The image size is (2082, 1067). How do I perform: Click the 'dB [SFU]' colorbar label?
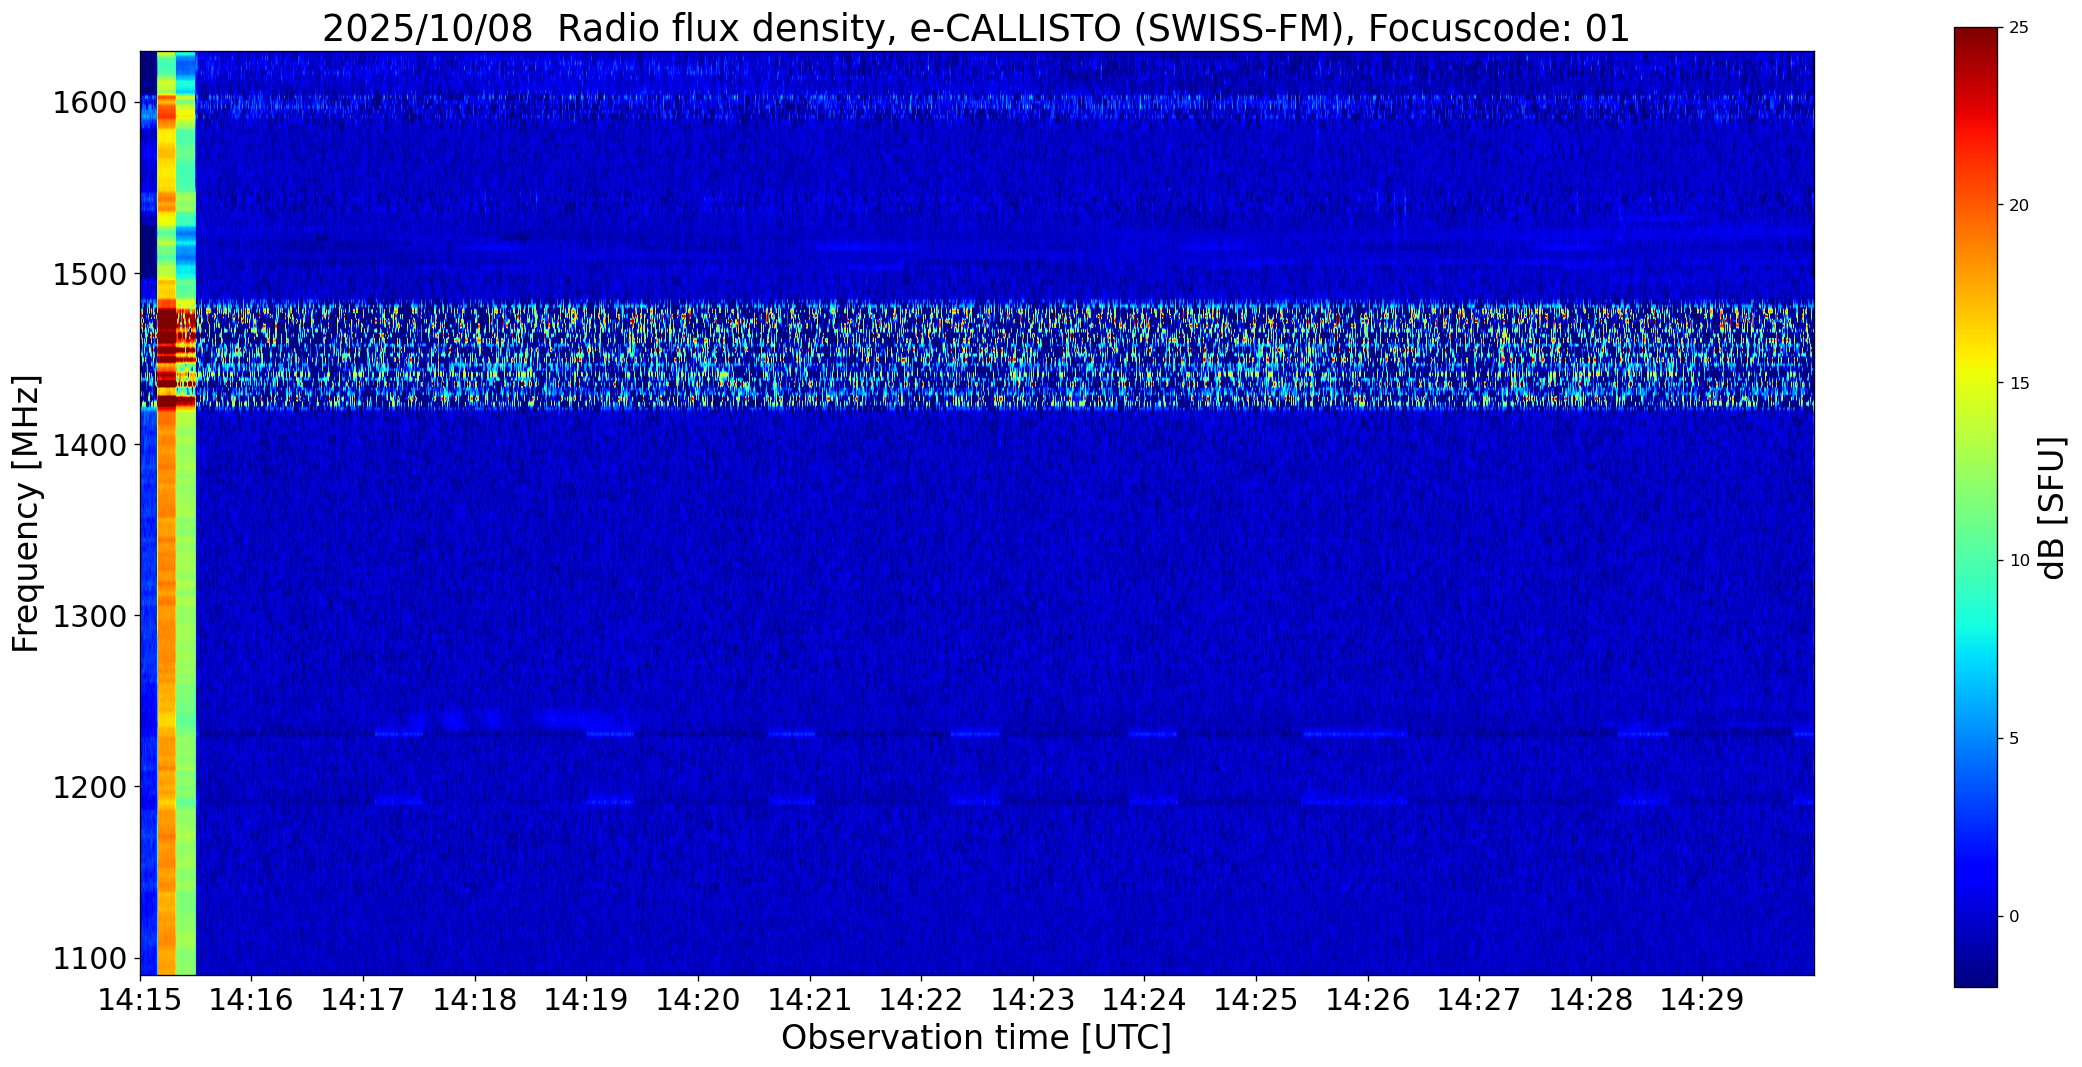coord(2052,508)
